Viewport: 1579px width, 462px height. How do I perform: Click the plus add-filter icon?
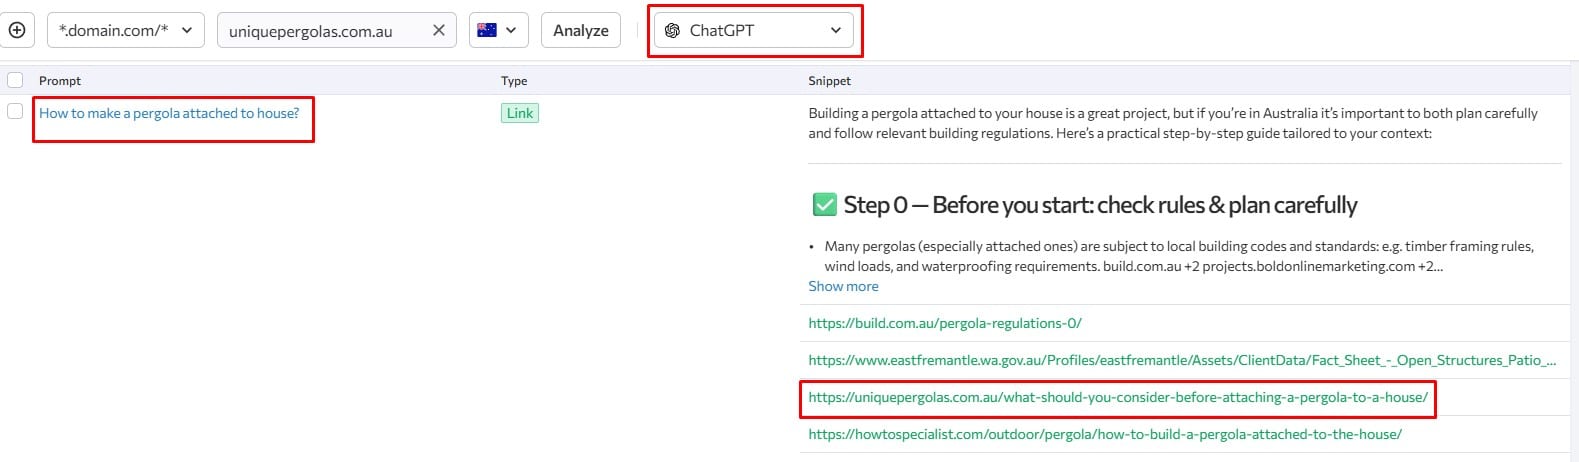16,30
